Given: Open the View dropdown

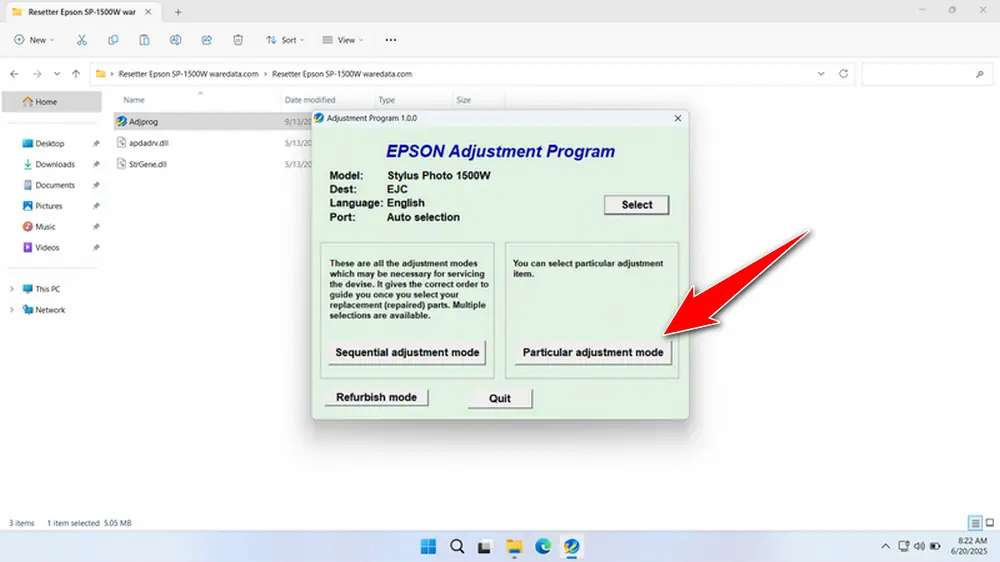Looking at the screenshot, I should 342,40.
